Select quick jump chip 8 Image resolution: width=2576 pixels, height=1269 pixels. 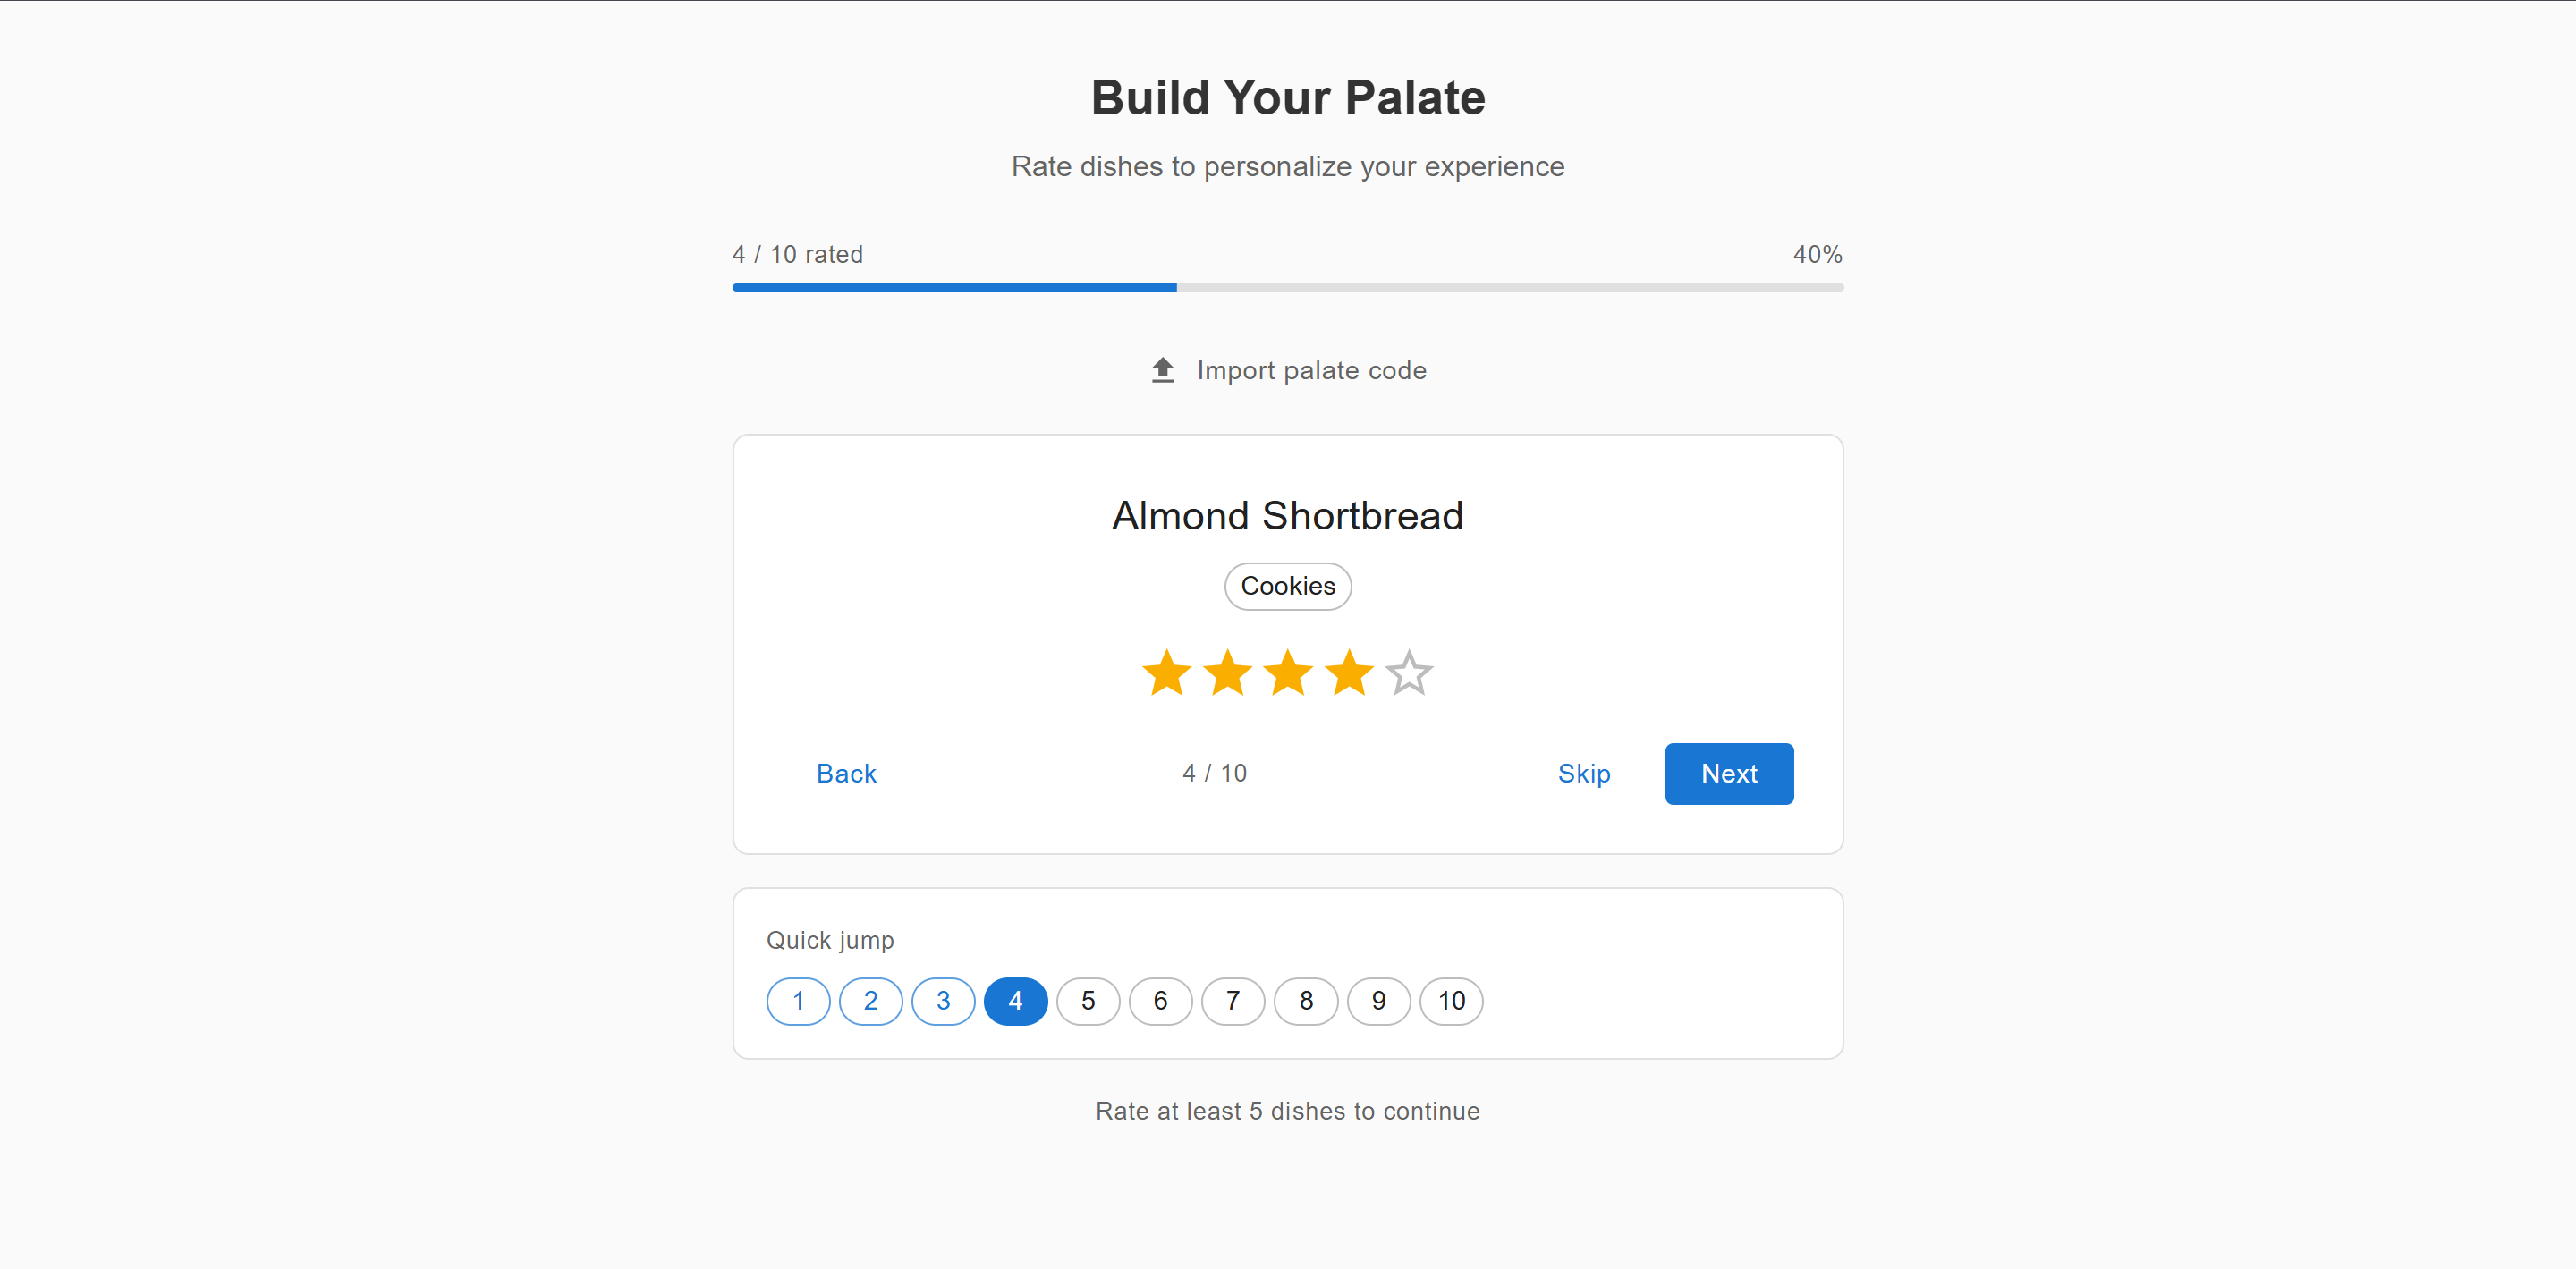point(1306,1001)
